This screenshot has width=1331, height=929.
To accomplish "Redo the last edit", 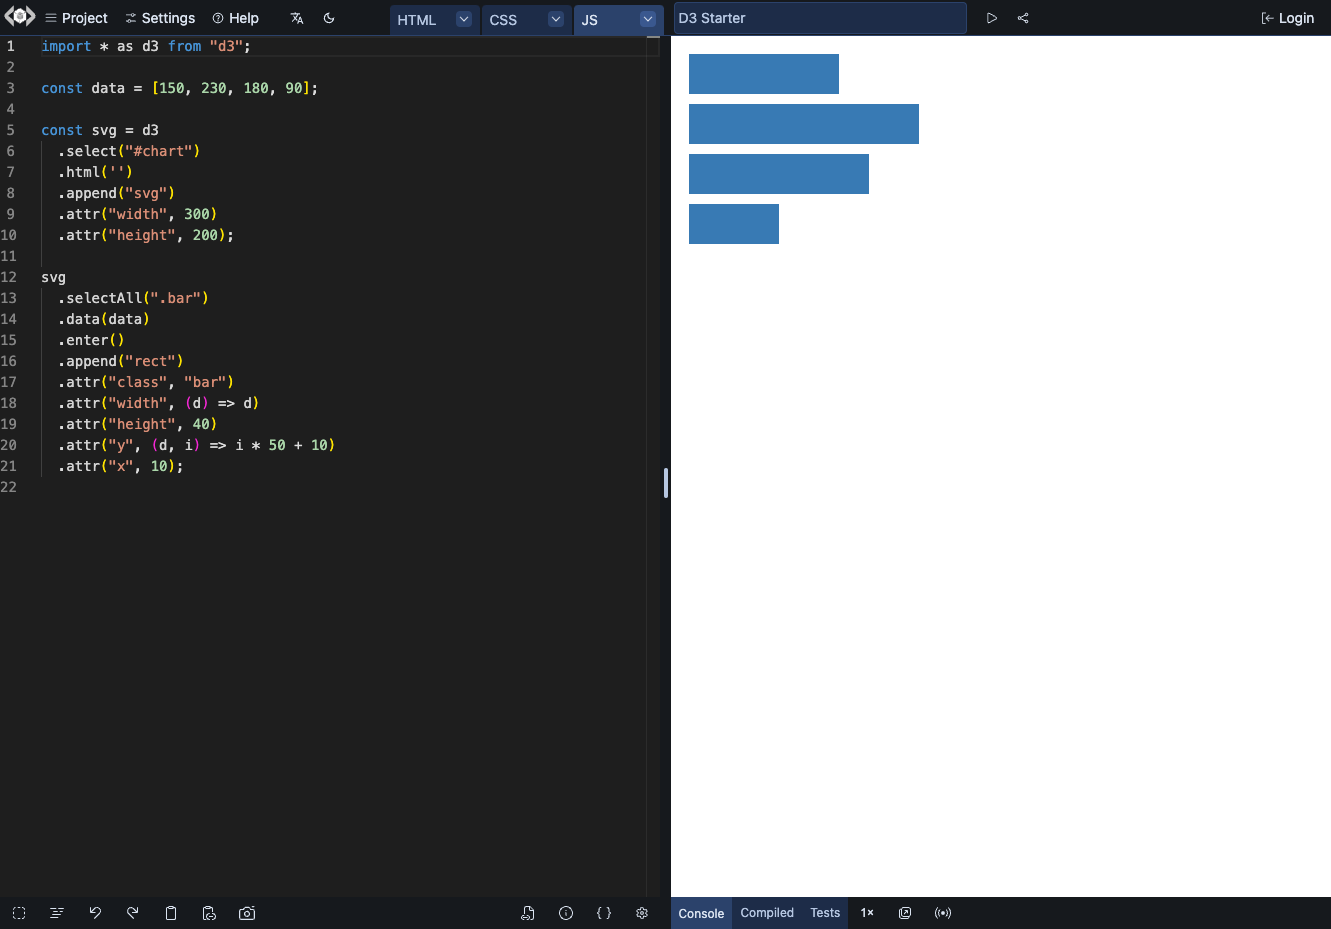I will (133, 913).
